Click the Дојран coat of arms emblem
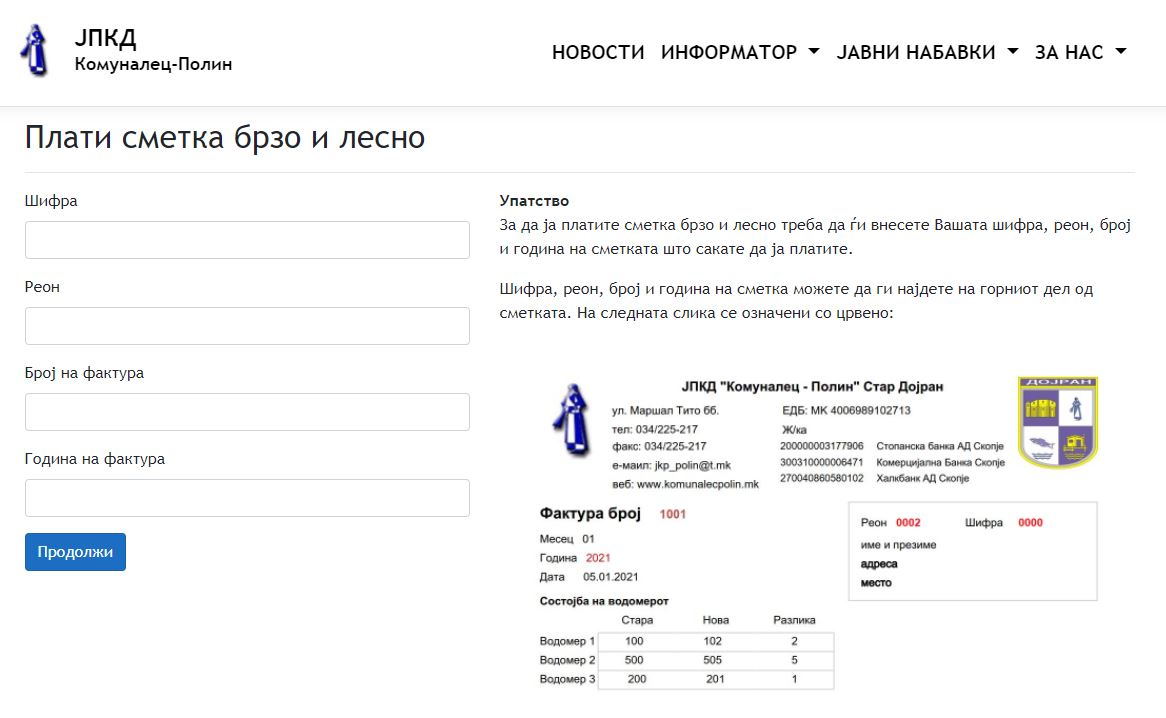The image size is (1166, 718). [1057, 422]
